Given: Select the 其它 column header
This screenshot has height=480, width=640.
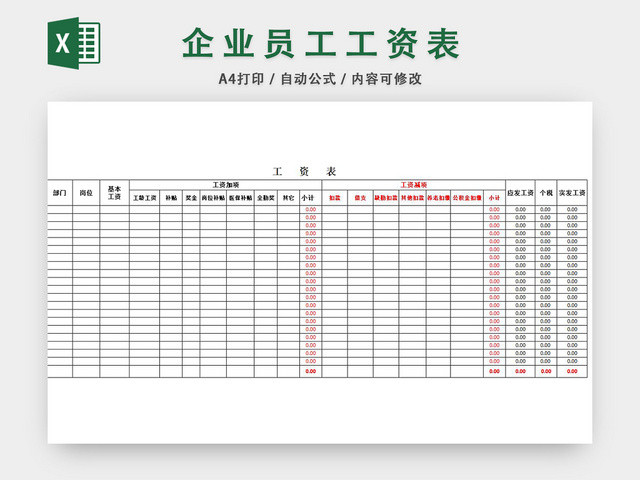Looking at the screenshot, I should click(x=288, y=198).
